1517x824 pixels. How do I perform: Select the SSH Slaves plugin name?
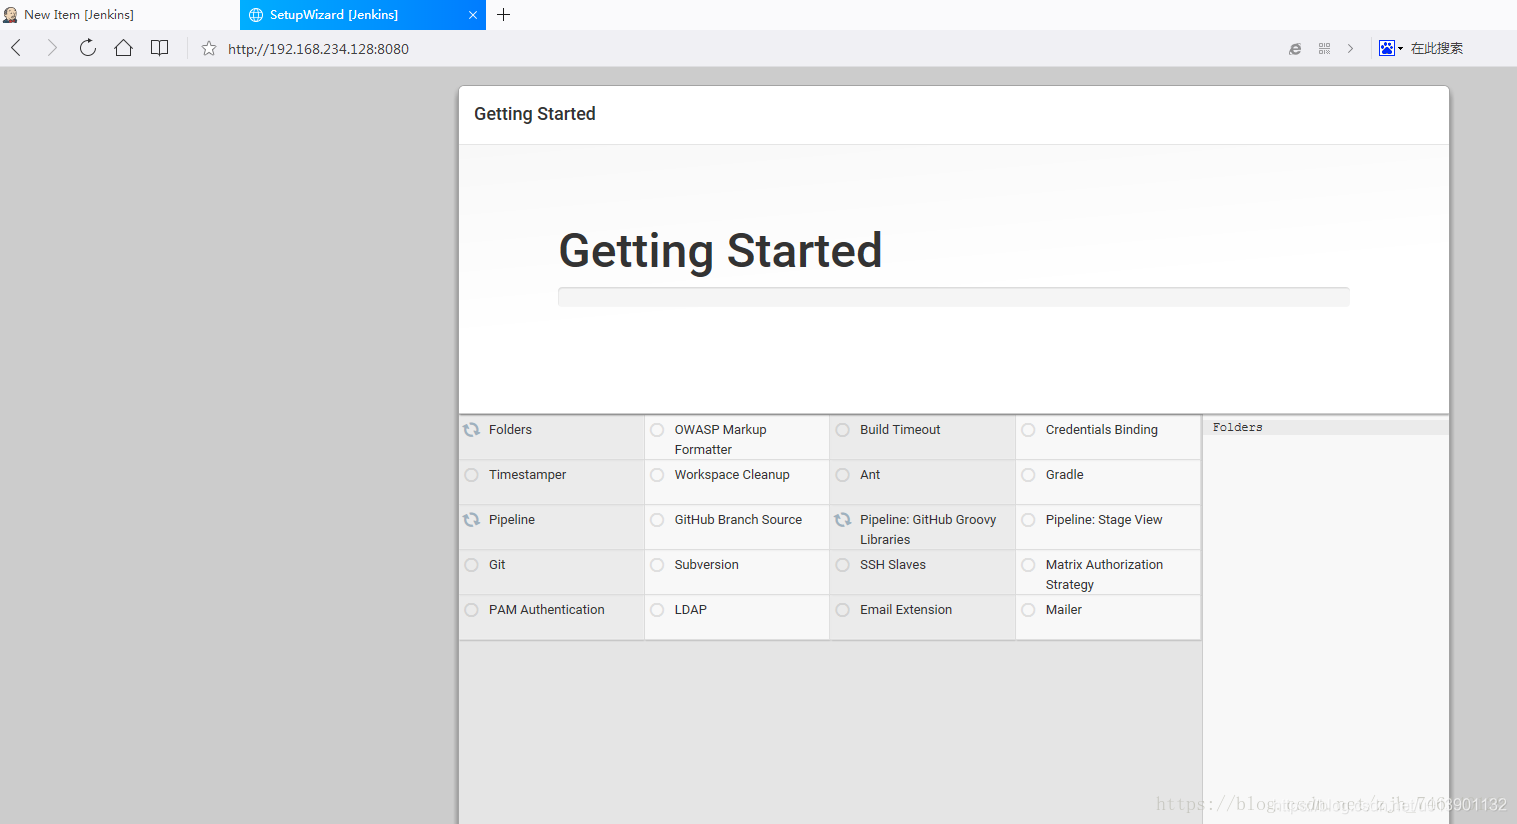click(893, 565)
